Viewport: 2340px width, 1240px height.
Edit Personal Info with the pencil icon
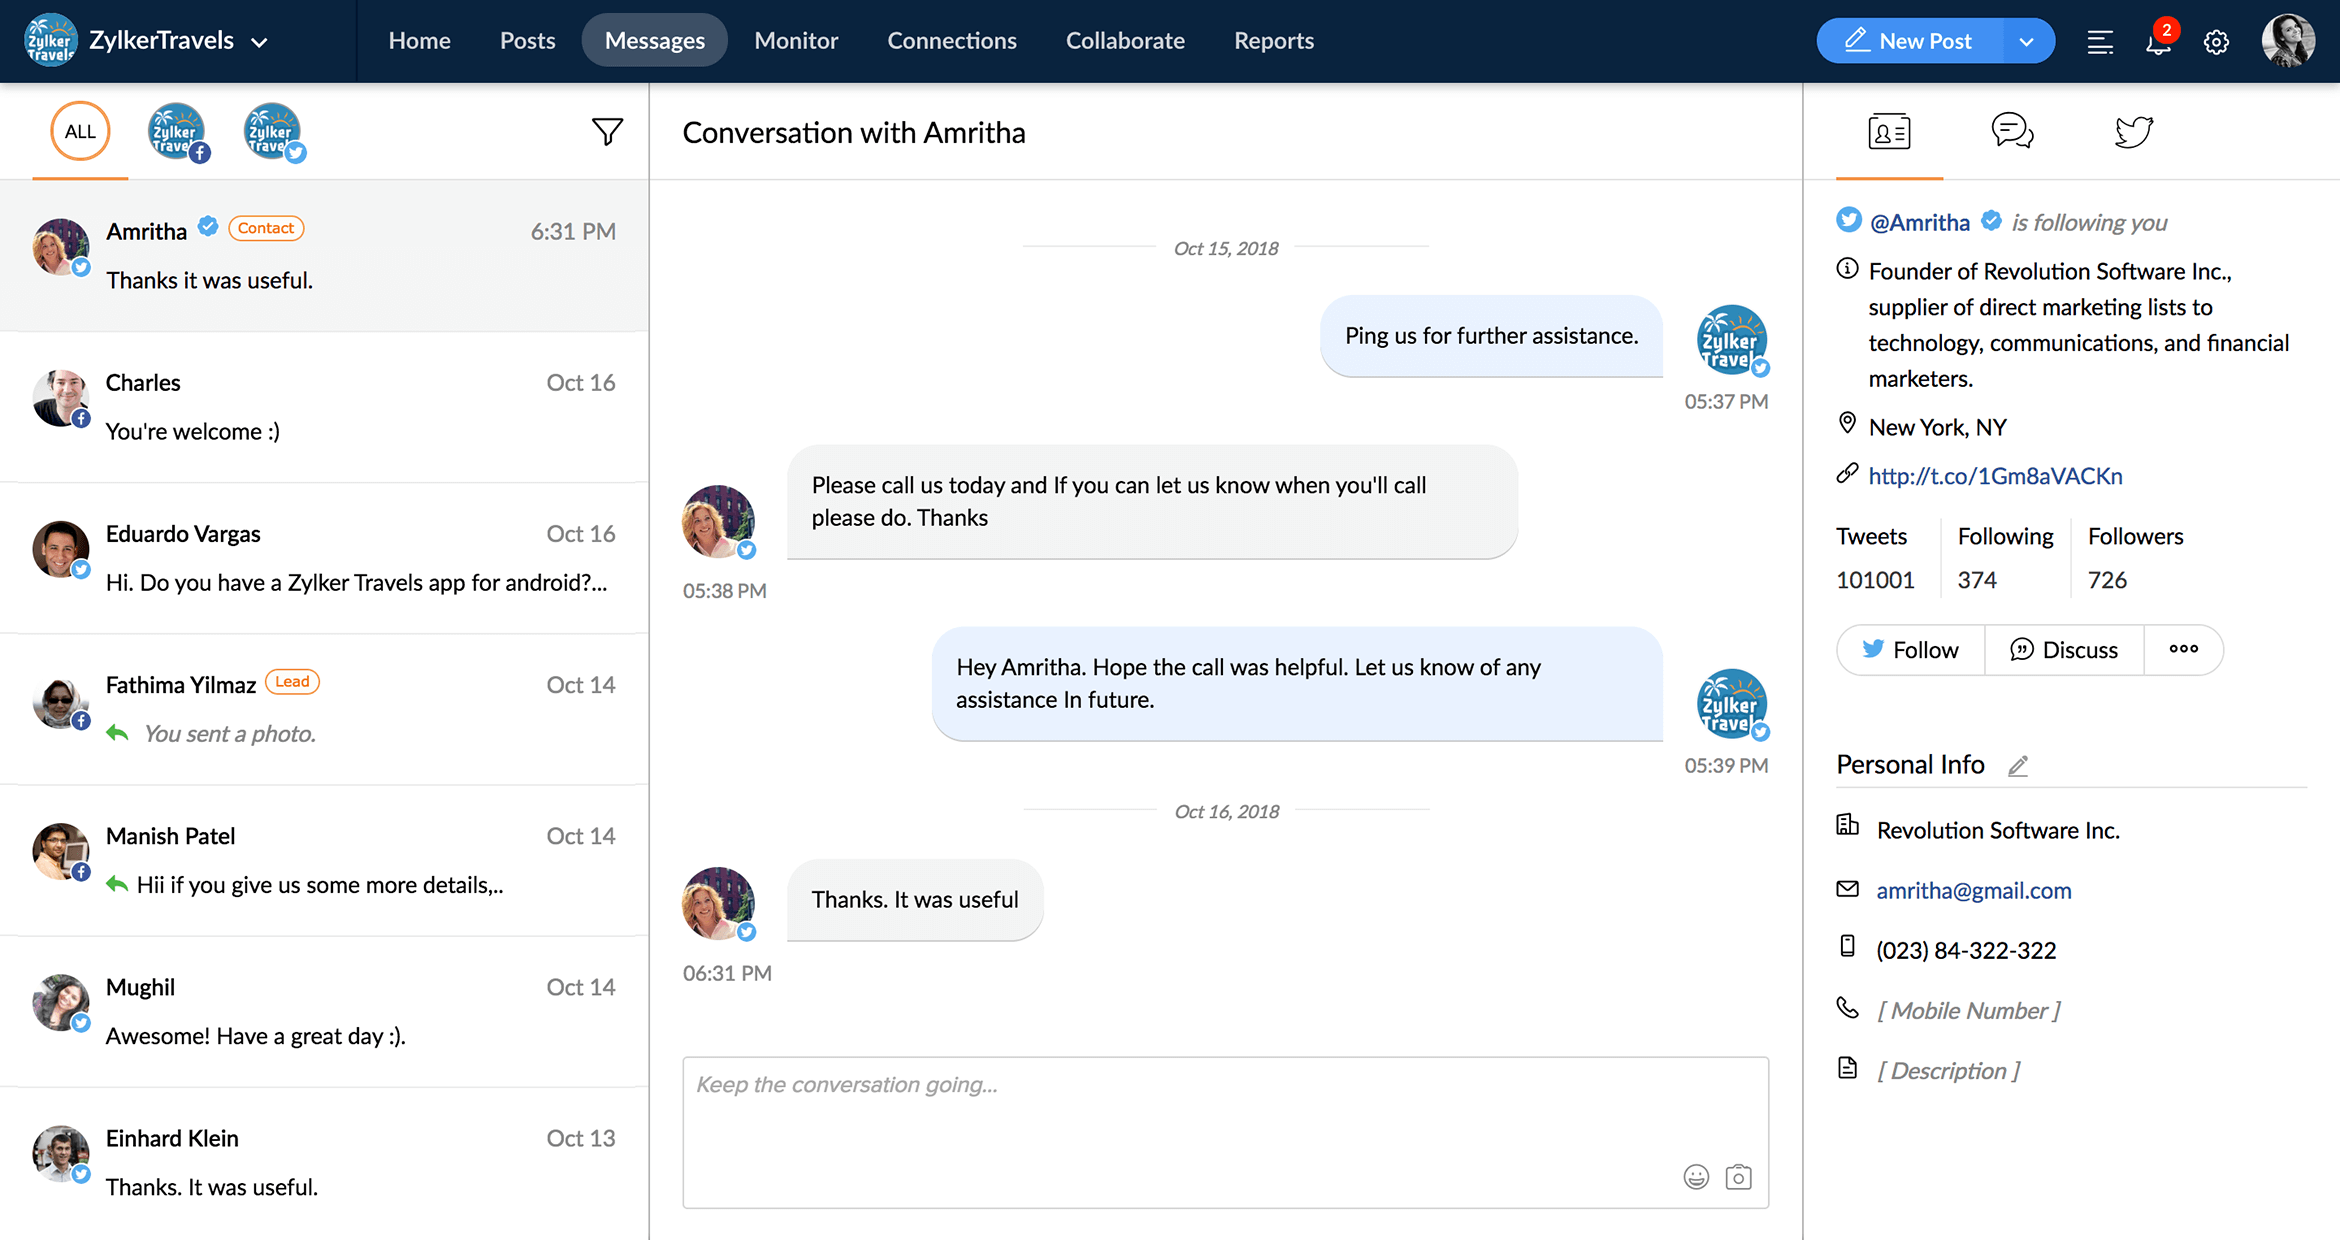[x=2018, y=766]
